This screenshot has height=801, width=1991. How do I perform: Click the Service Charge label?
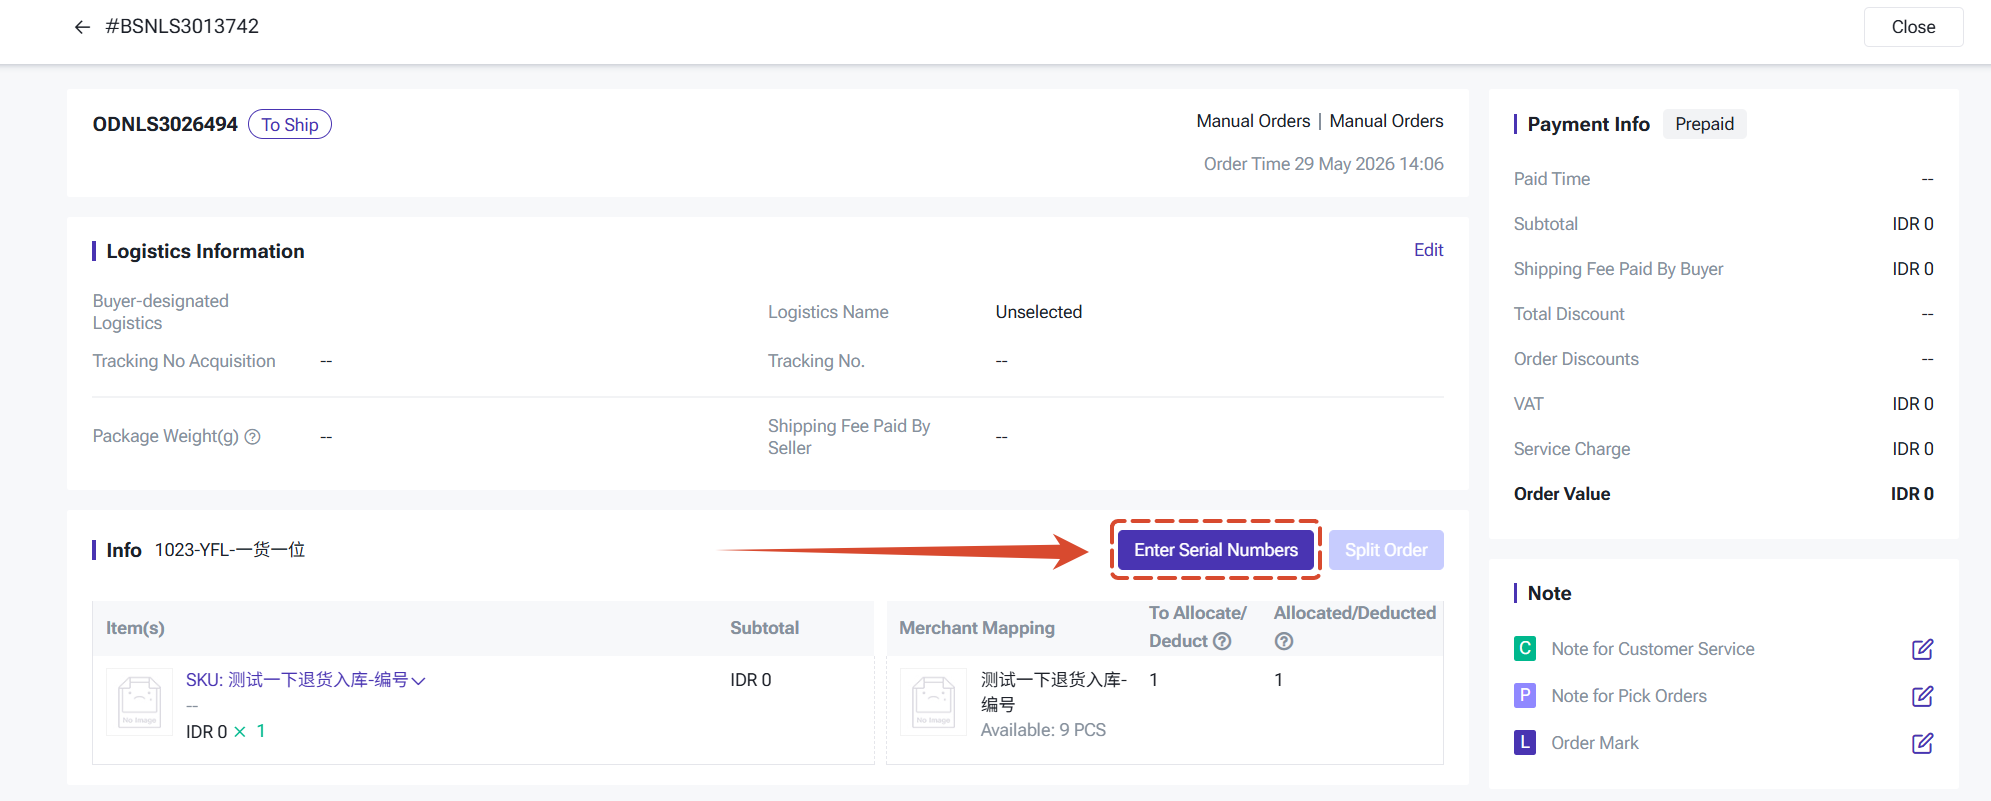coord(1571,449)
